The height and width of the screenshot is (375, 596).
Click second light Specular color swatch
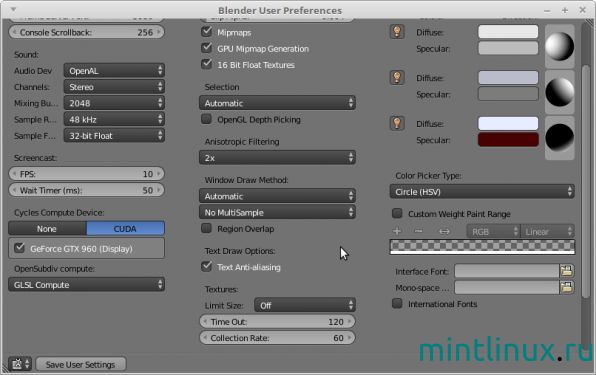(x=508, y=94)
